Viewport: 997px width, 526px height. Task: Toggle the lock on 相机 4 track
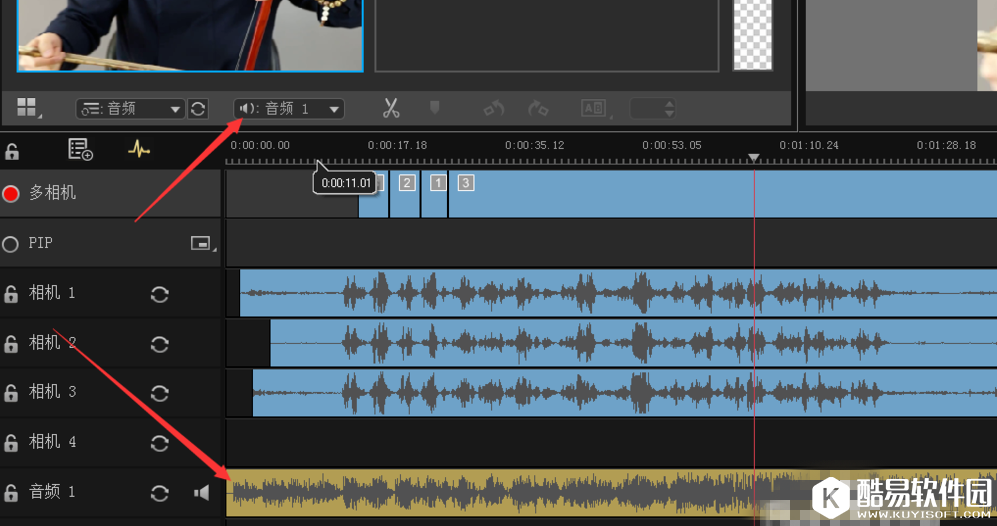pyautogui.click(x=11, y=443)
